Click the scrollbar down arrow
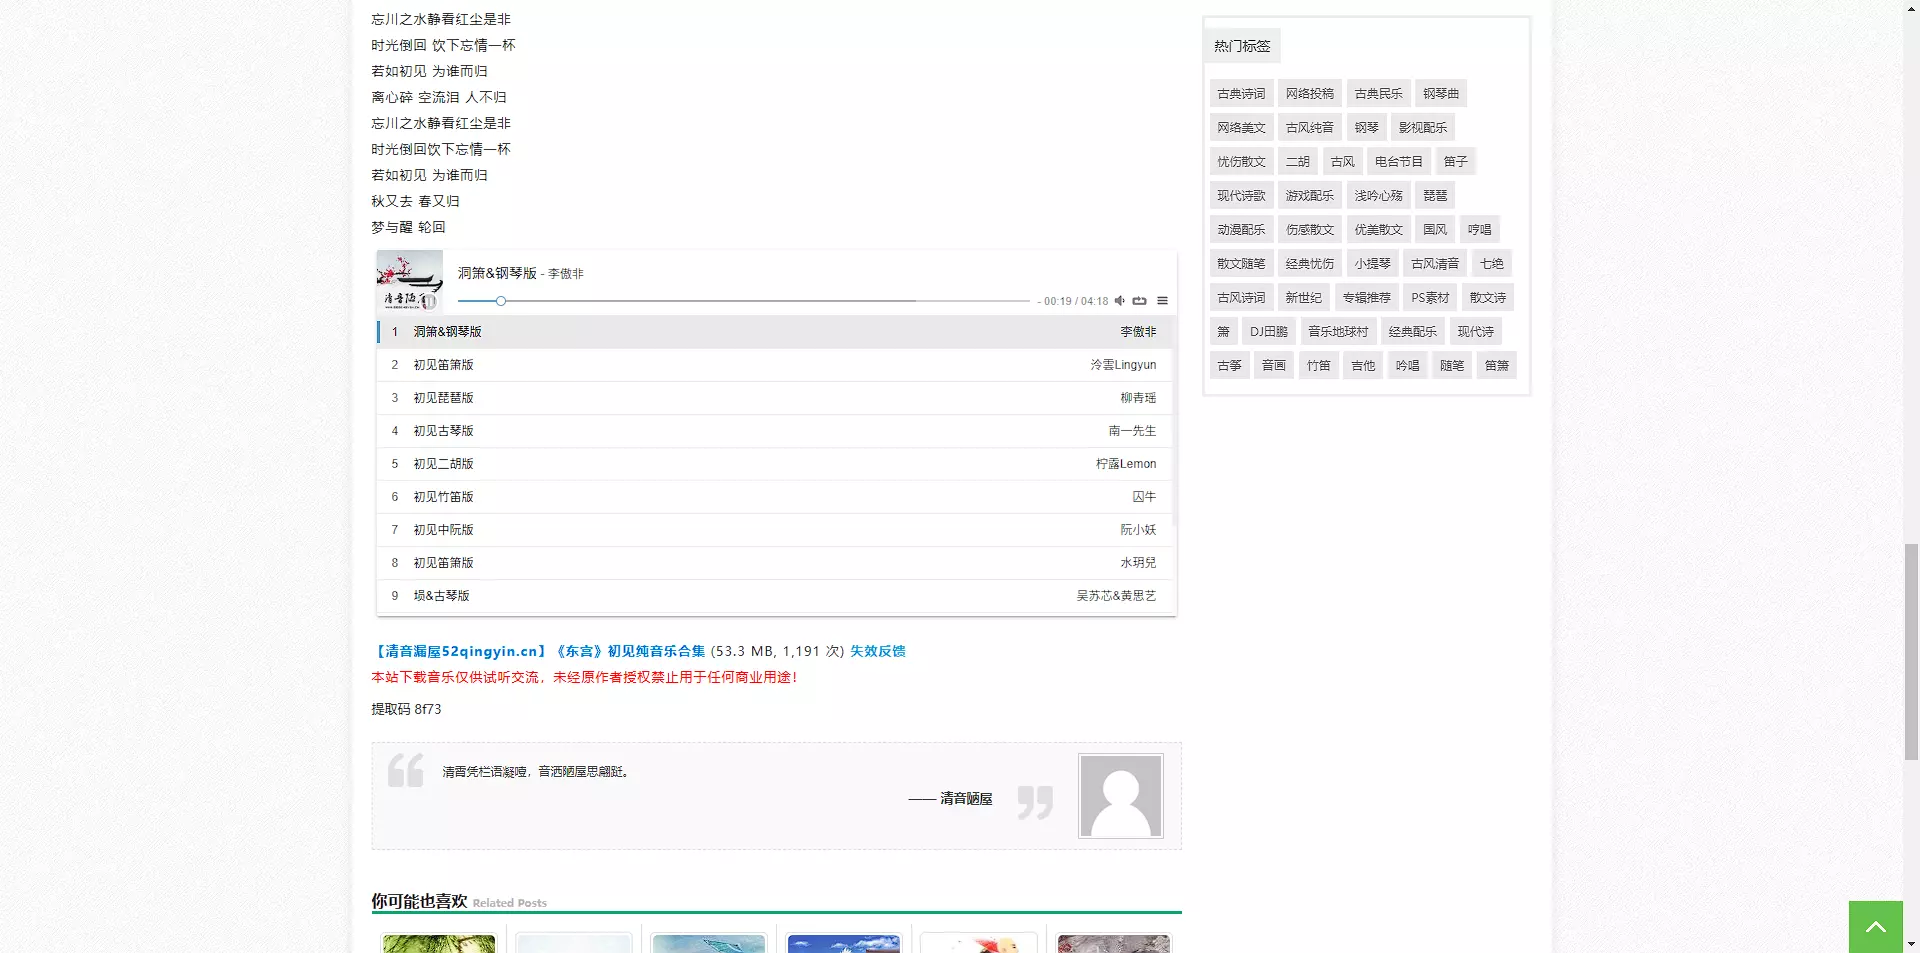 tap(1911, 943)
